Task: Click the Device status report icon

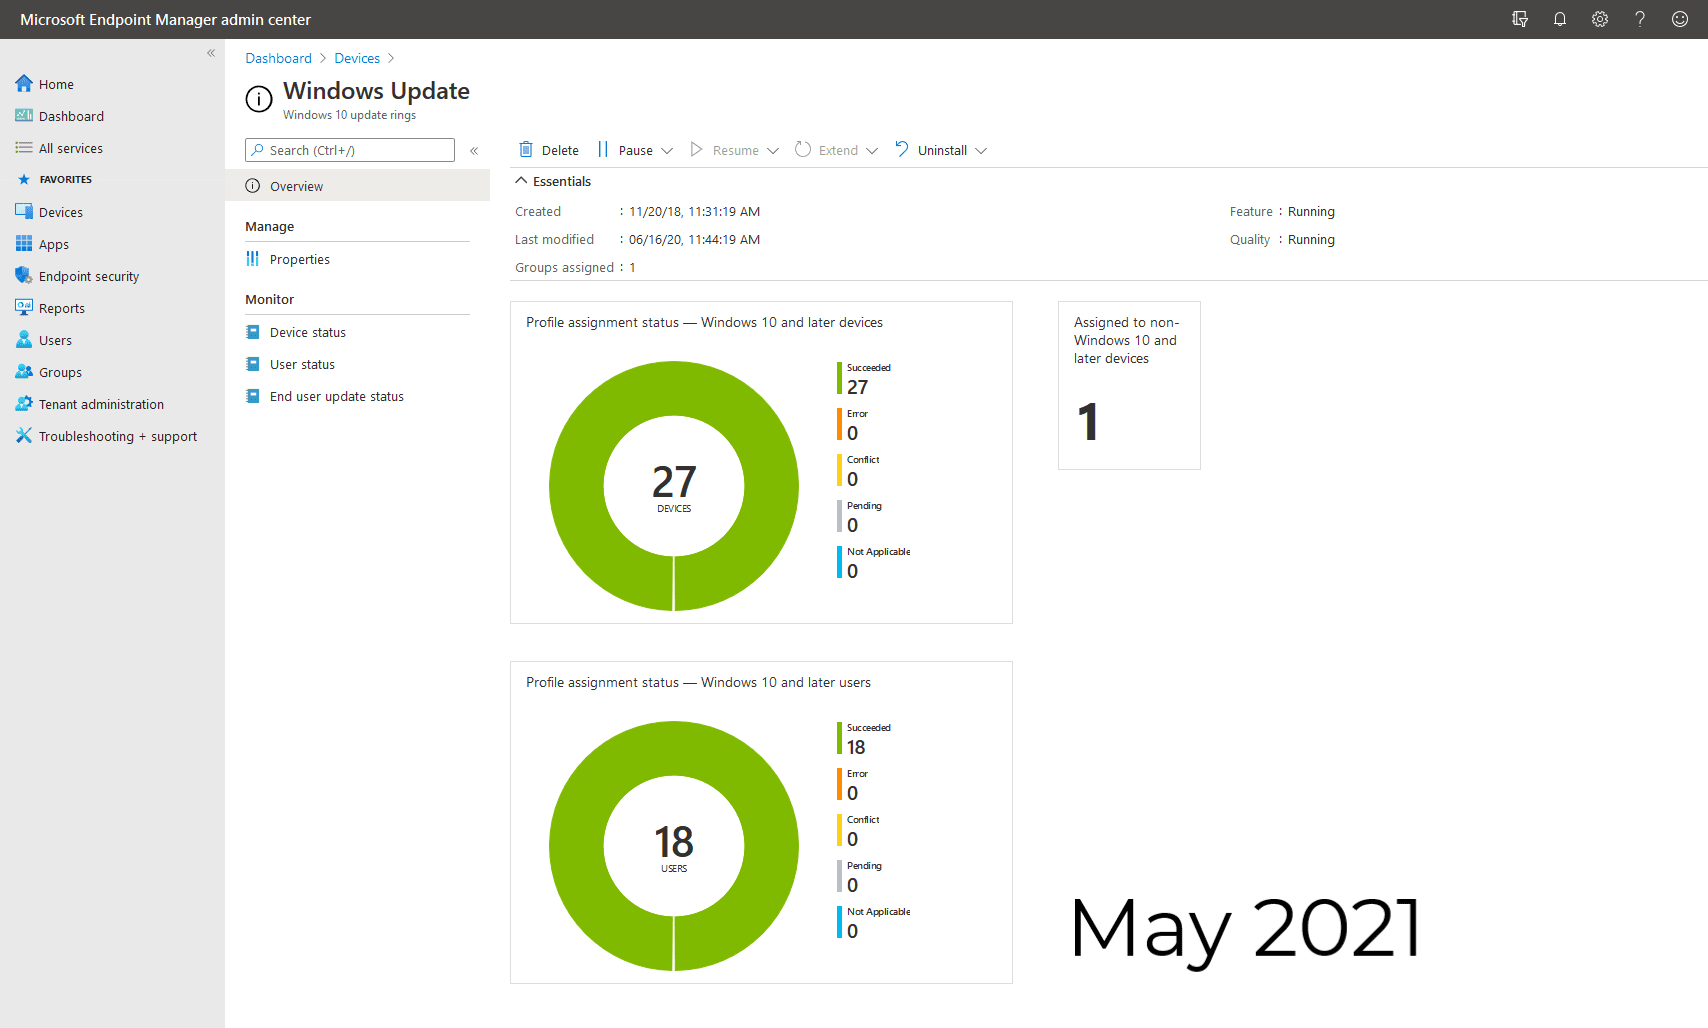Action: 253,332
